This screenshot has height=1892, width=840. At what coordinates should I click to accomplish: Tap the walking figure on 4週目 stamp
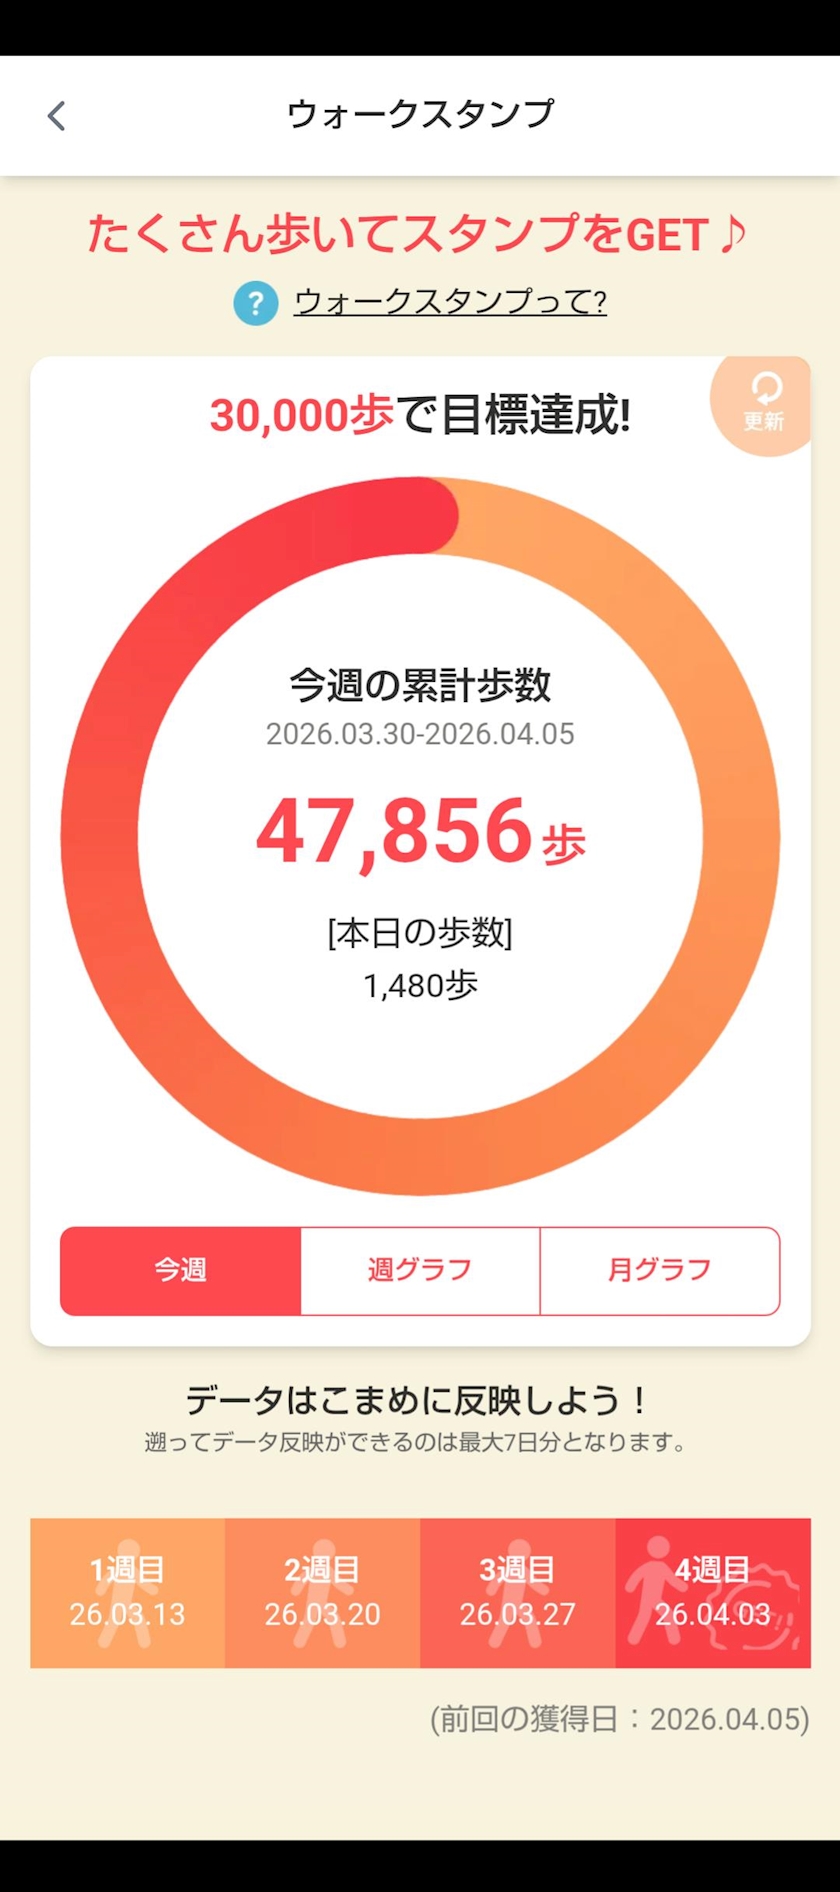656,1592
